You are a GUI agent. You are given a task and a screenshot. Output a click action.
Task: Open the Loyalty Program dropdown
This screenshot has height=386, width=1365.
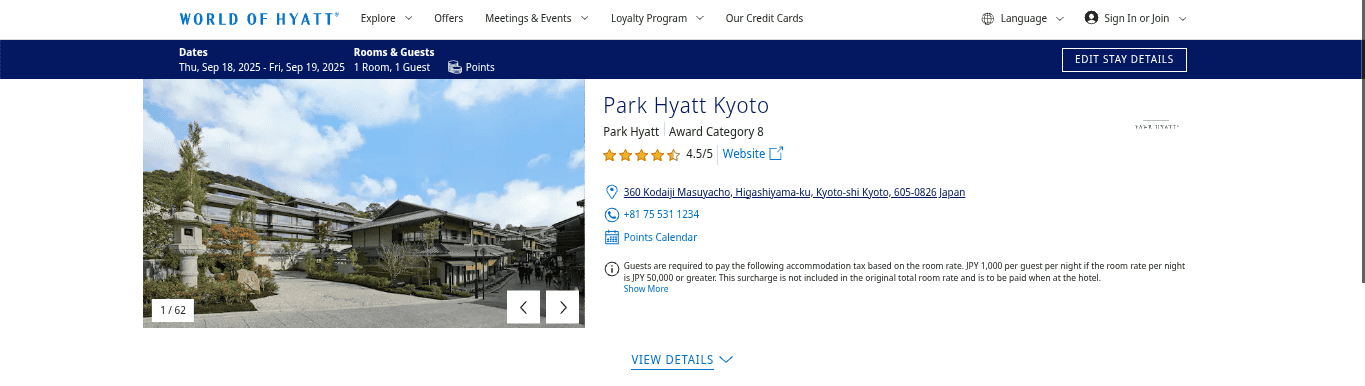tap(657, 18)
